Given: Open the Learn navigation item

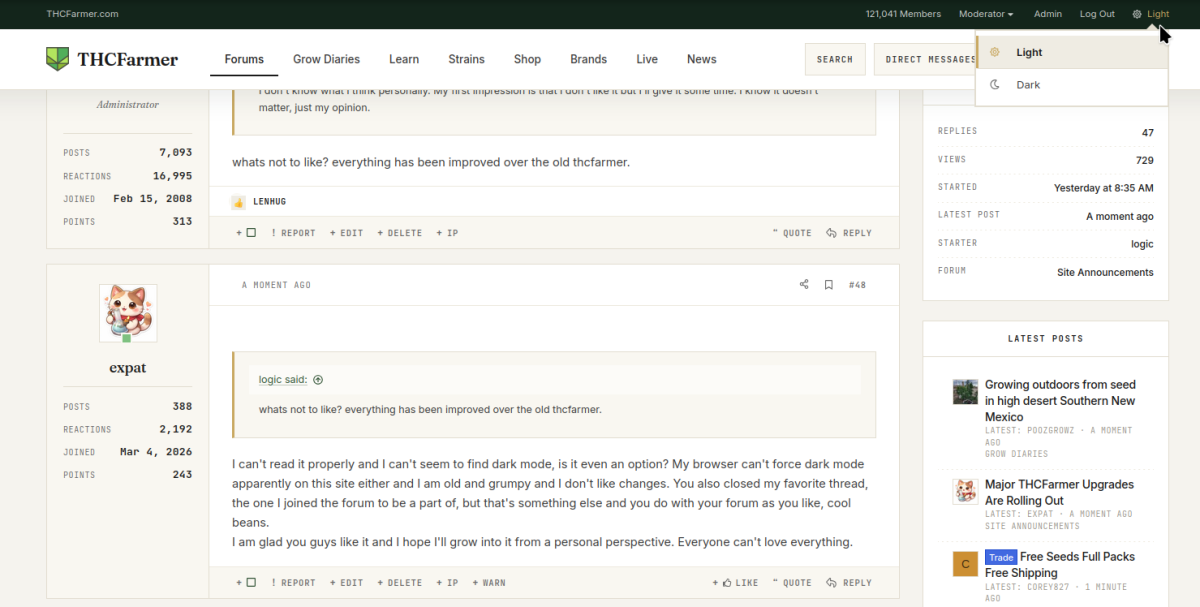Looking at the screenshot, I should [x=404, y=59].
